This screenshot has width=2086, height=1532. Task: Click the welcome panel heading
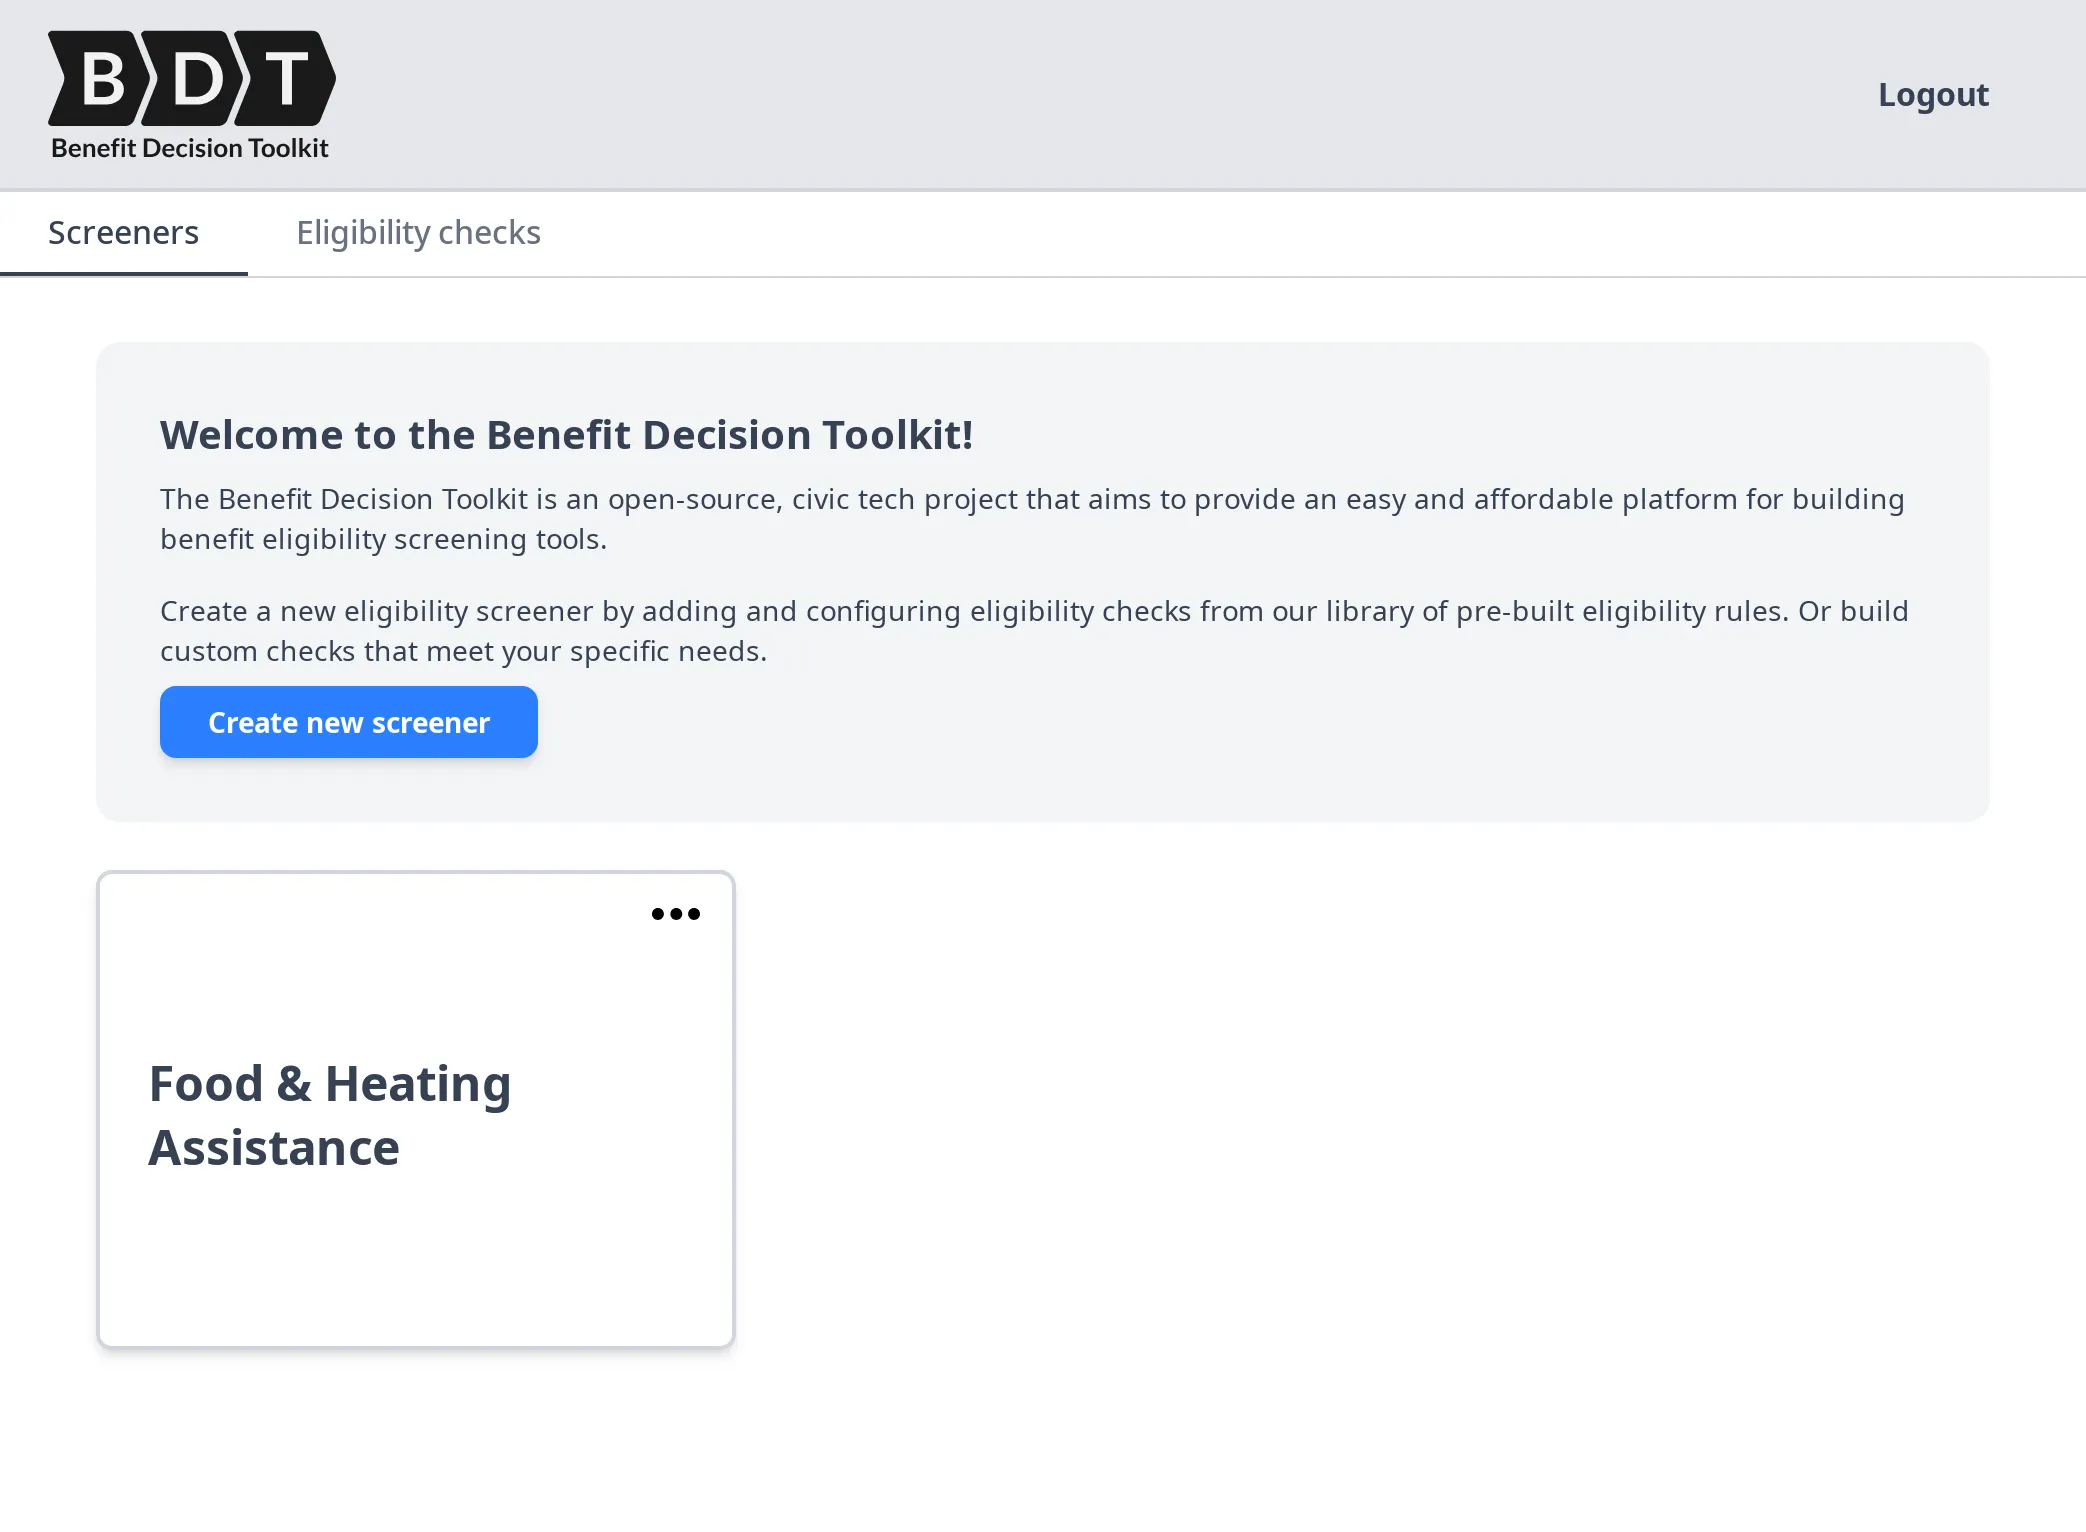[567, 434]
